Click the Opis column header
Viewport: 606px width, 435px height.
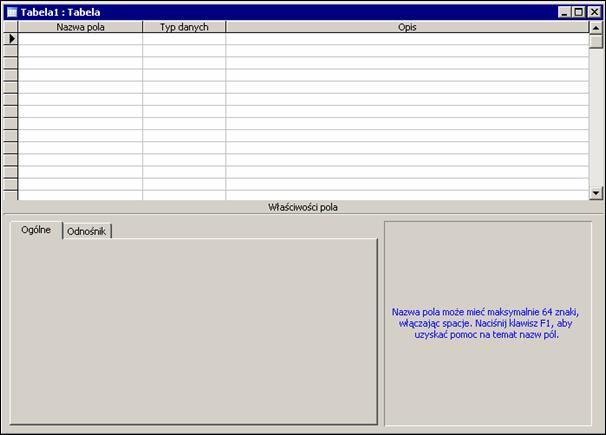click(406, 27)
